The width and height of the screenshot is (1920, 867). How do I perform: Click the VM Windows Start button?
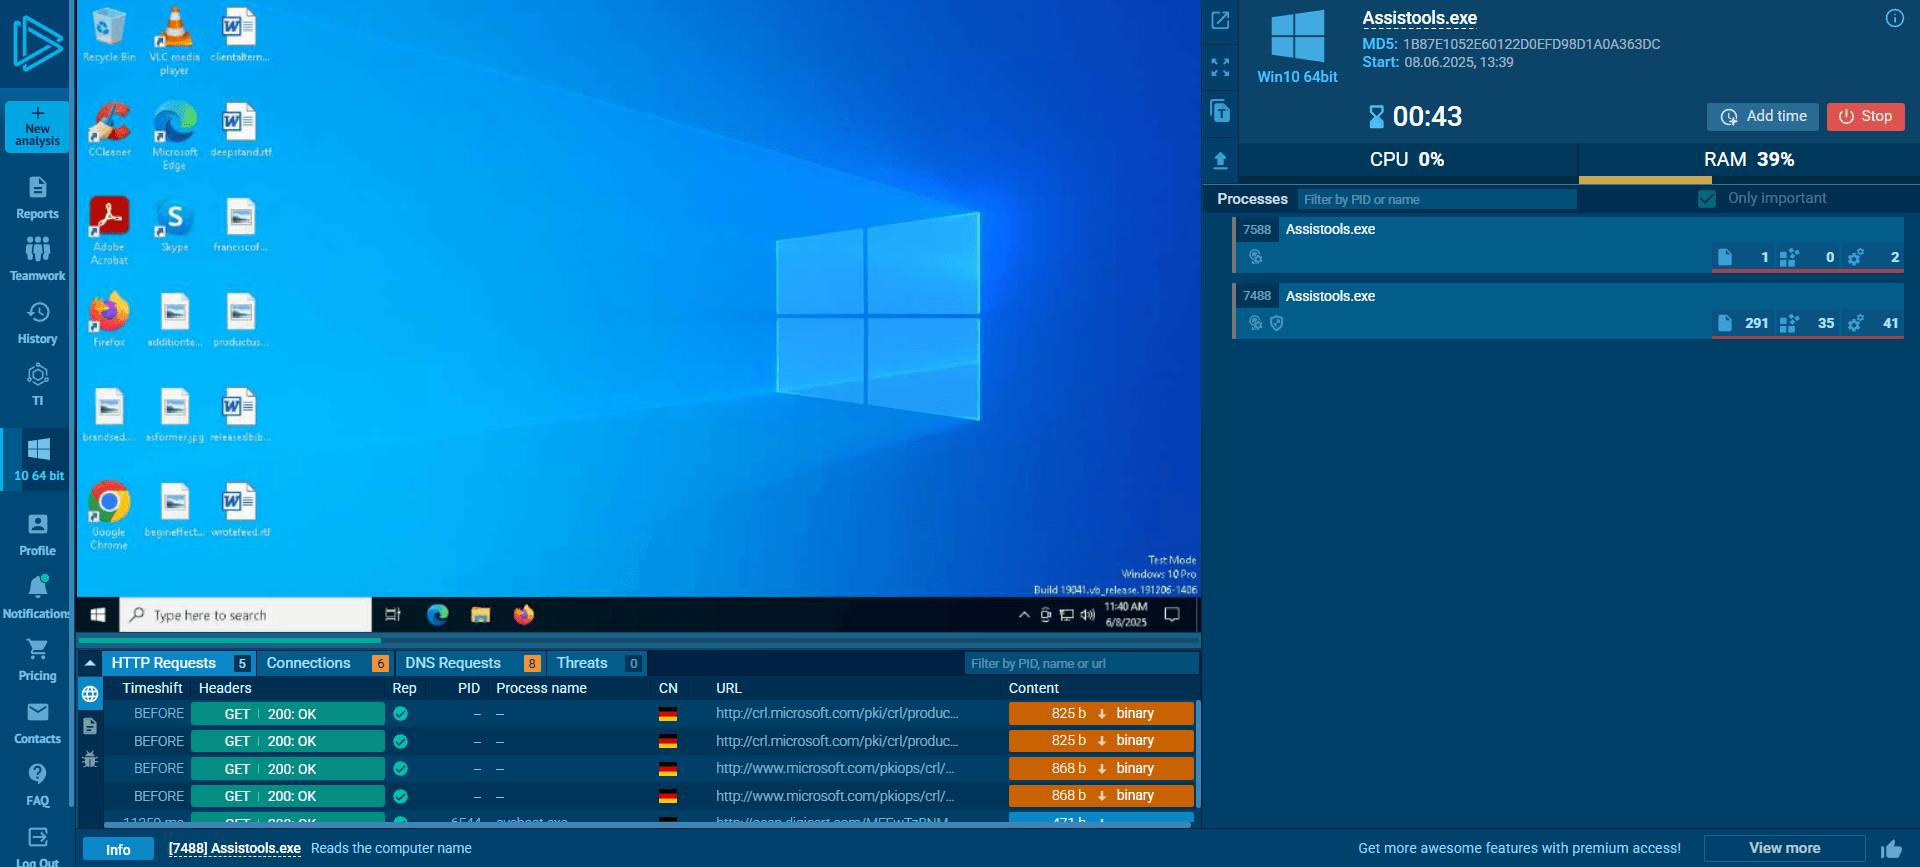[98, 615]
